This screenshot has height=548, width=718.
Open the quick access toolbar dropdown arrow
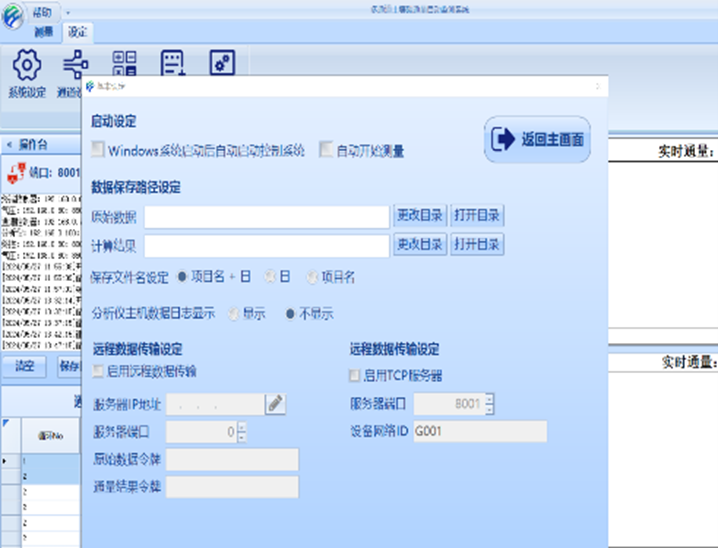pos(68,13)
